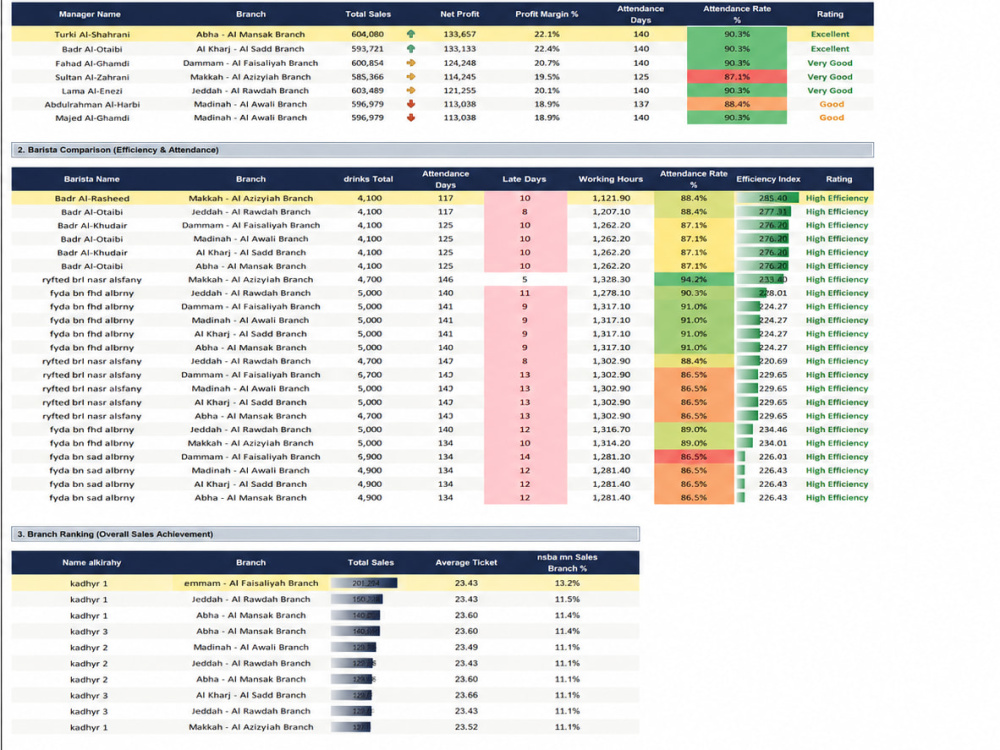Select Sultan Al-Zahrani's red 87.1% attendance cell
This screenshot has width=1000, height=750.
pos(737,77)
